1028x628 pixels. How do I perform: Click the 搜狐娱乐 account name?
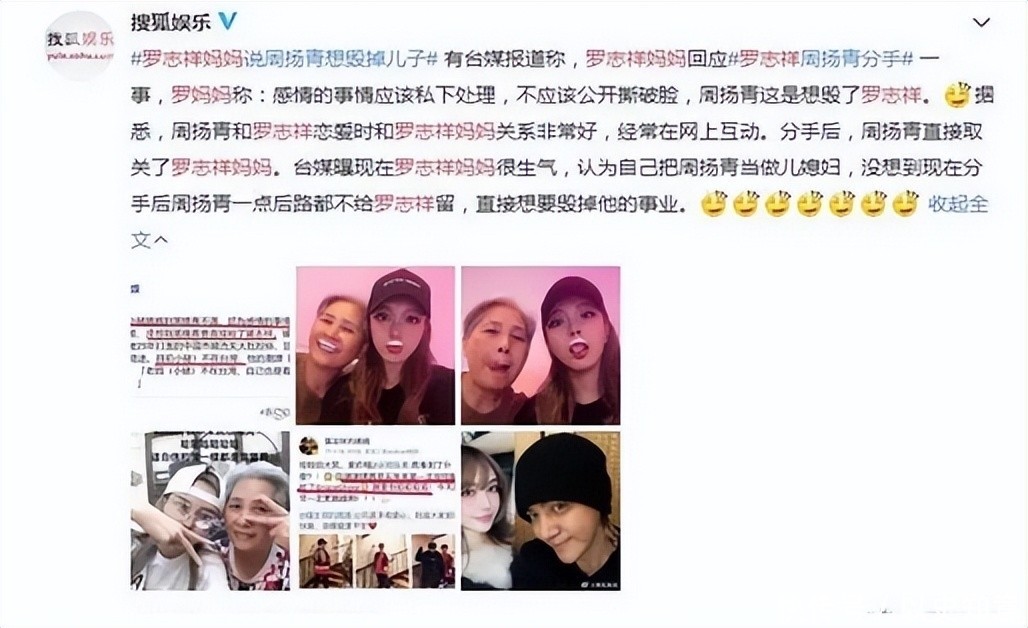point(170,22)
